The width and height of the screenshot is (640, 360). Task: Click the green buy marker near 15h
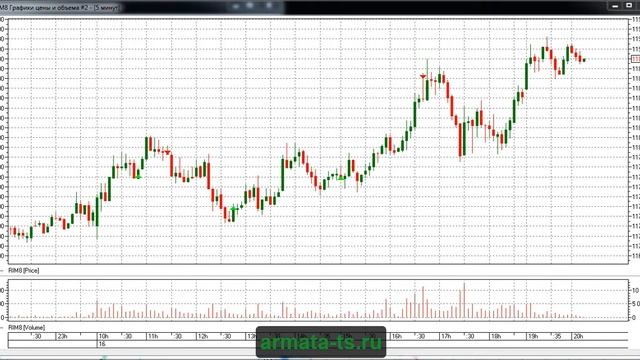(341, 178)
